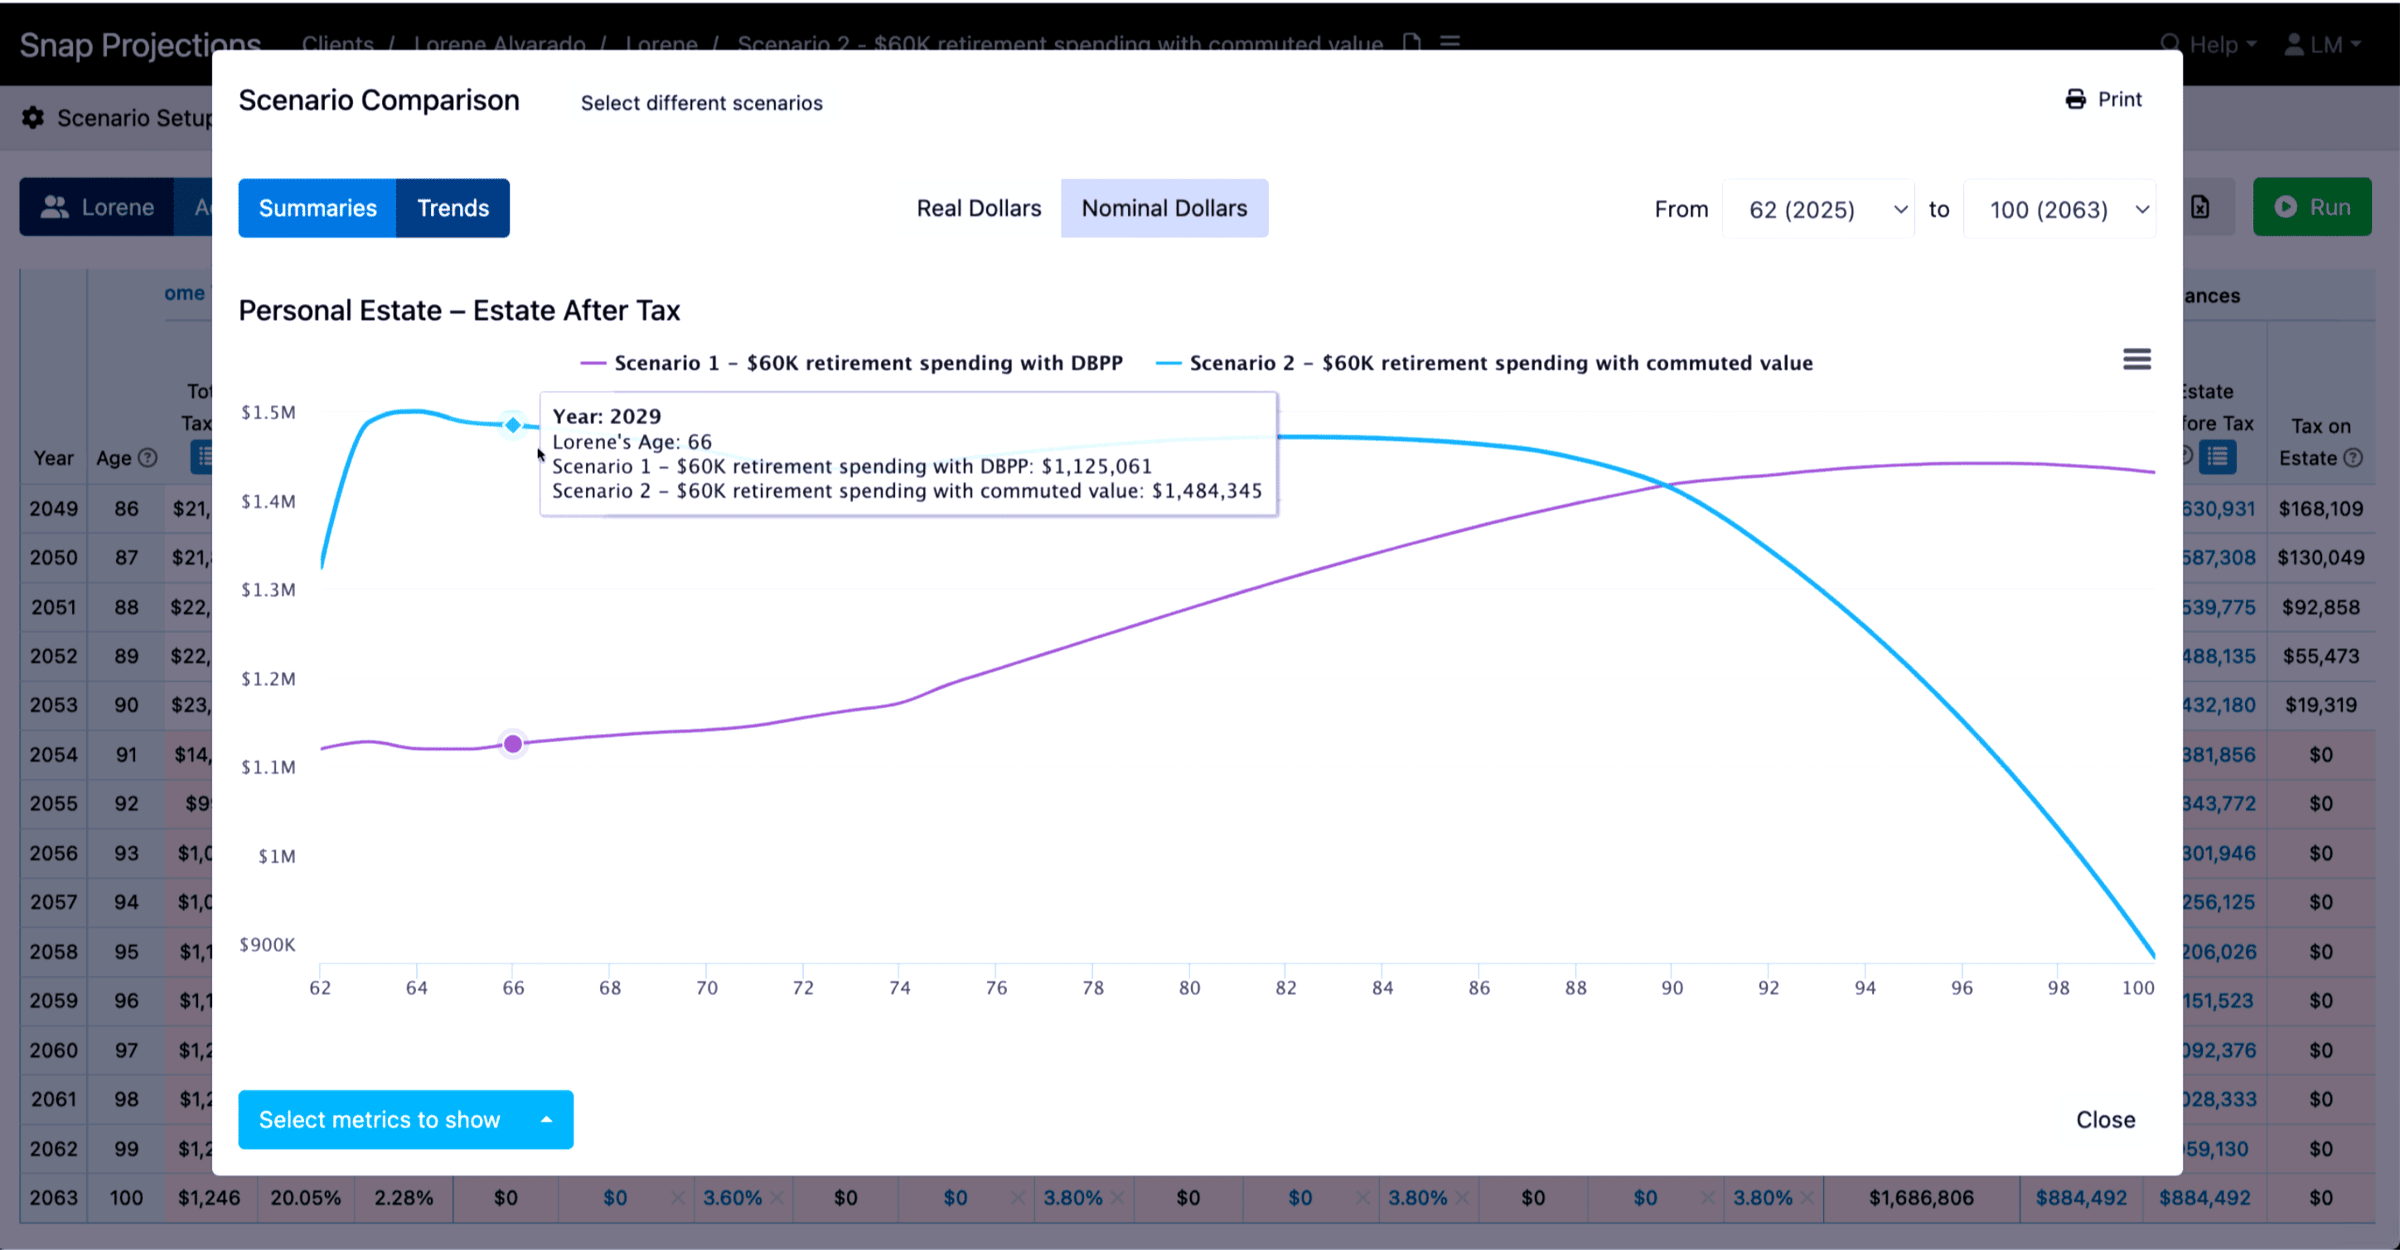
Task: Click the 2063 year cell in last row
Action: point(54,1198)
